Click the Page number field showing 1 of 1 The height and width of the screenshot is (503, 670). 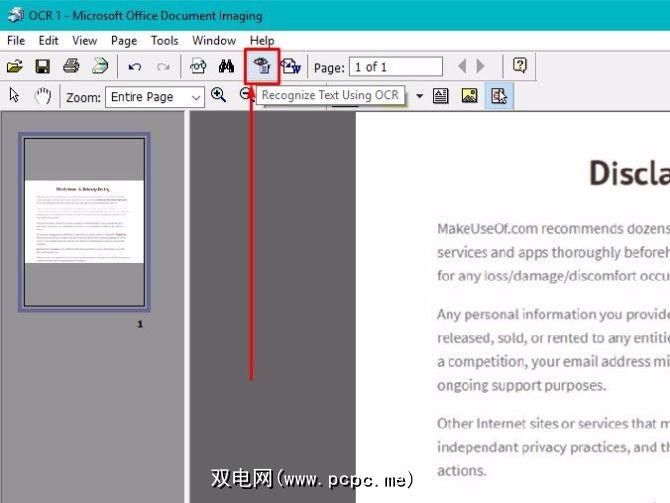tap(396, 67)
